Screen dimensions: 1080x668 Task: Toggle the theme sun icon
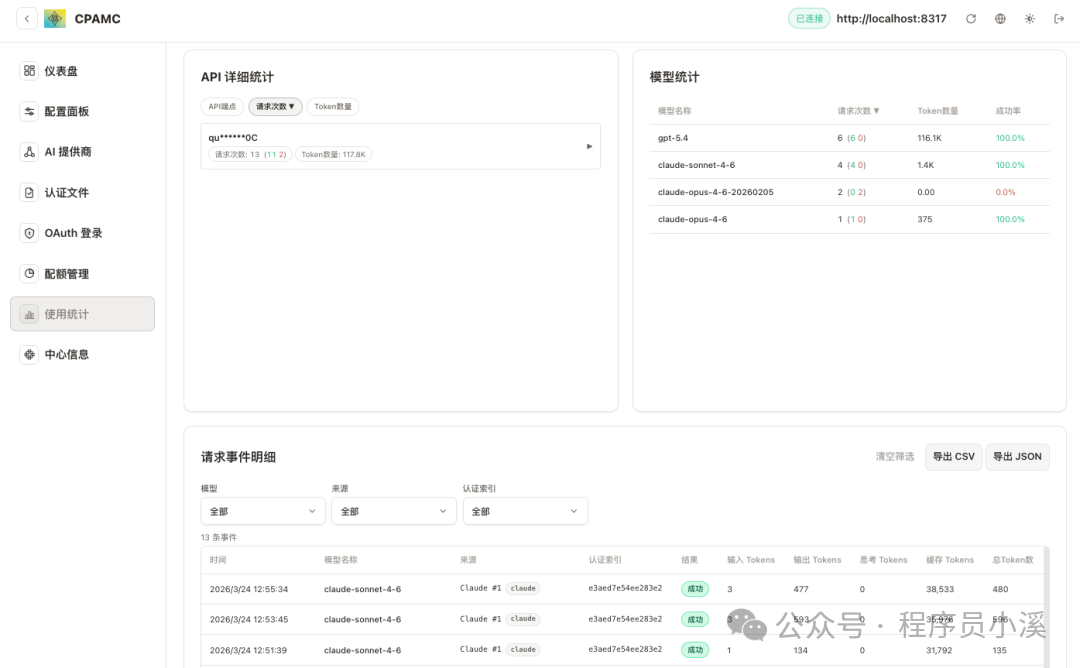(x=1030, y=19)
